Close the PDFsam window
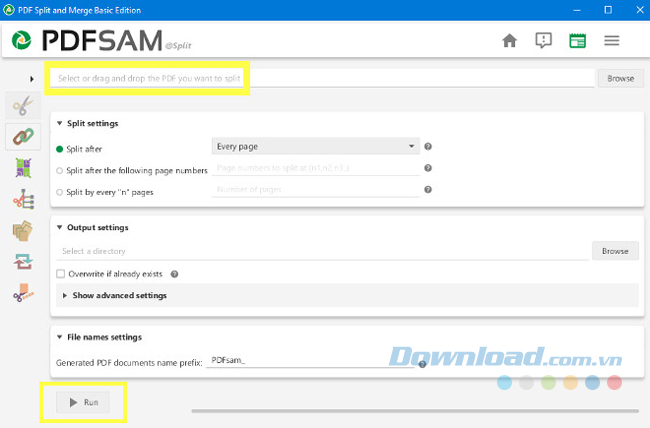The height and width of the screenshot is (428, 650). click(x=640, y=10)
